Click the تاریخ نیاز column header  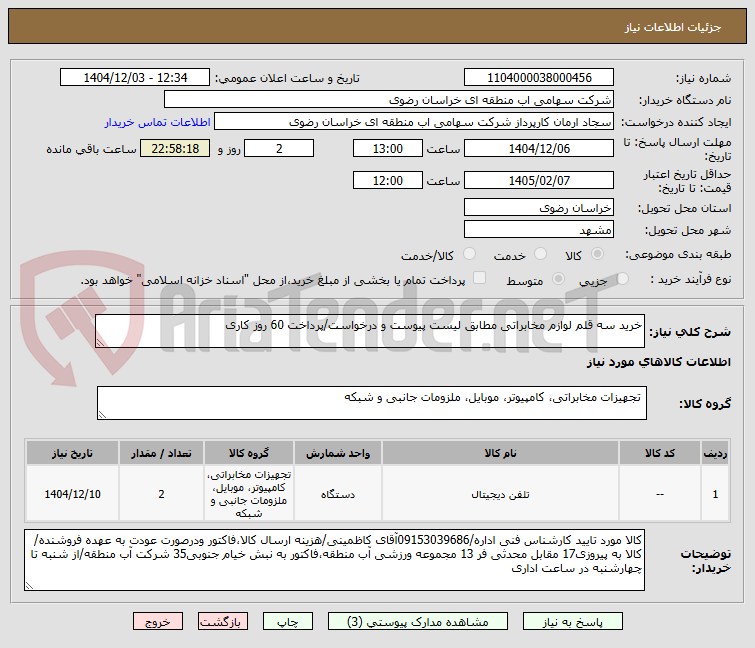click(x=72, y=453)
